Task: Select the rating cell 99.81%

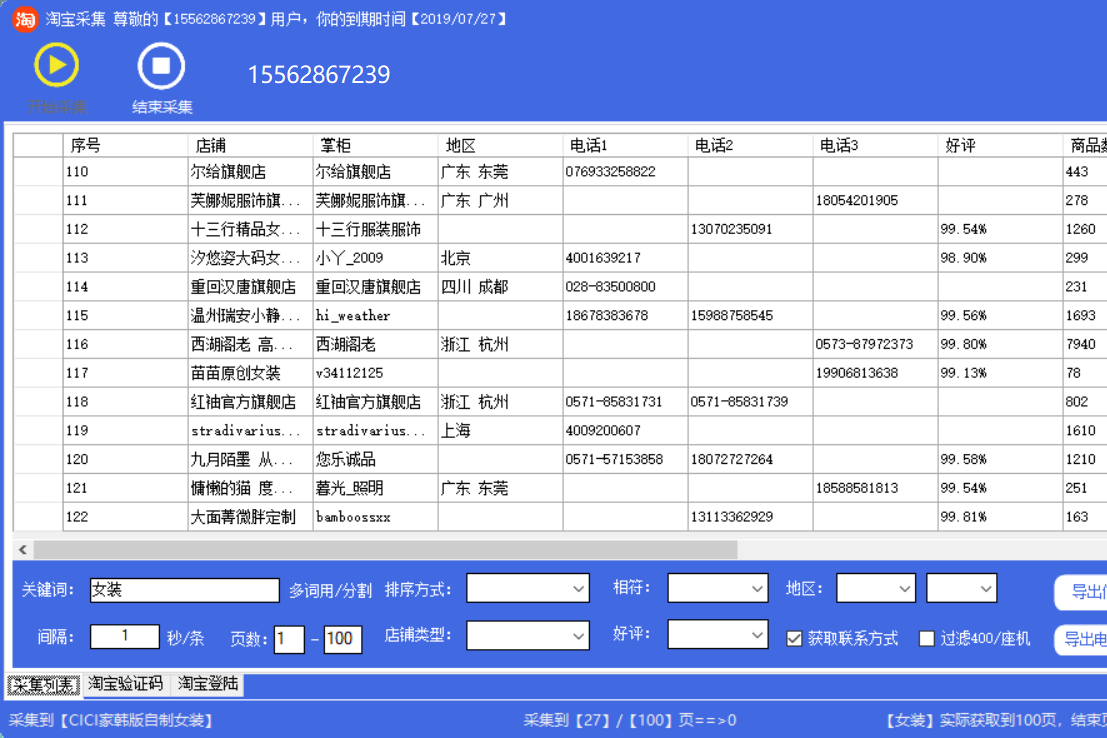Action: [x=1000, y=517]
